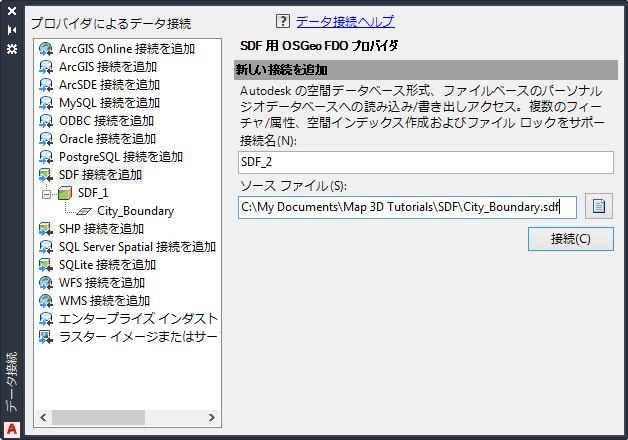
Task: Open the データ接続ヘルプ link
Action: point(345,21)
